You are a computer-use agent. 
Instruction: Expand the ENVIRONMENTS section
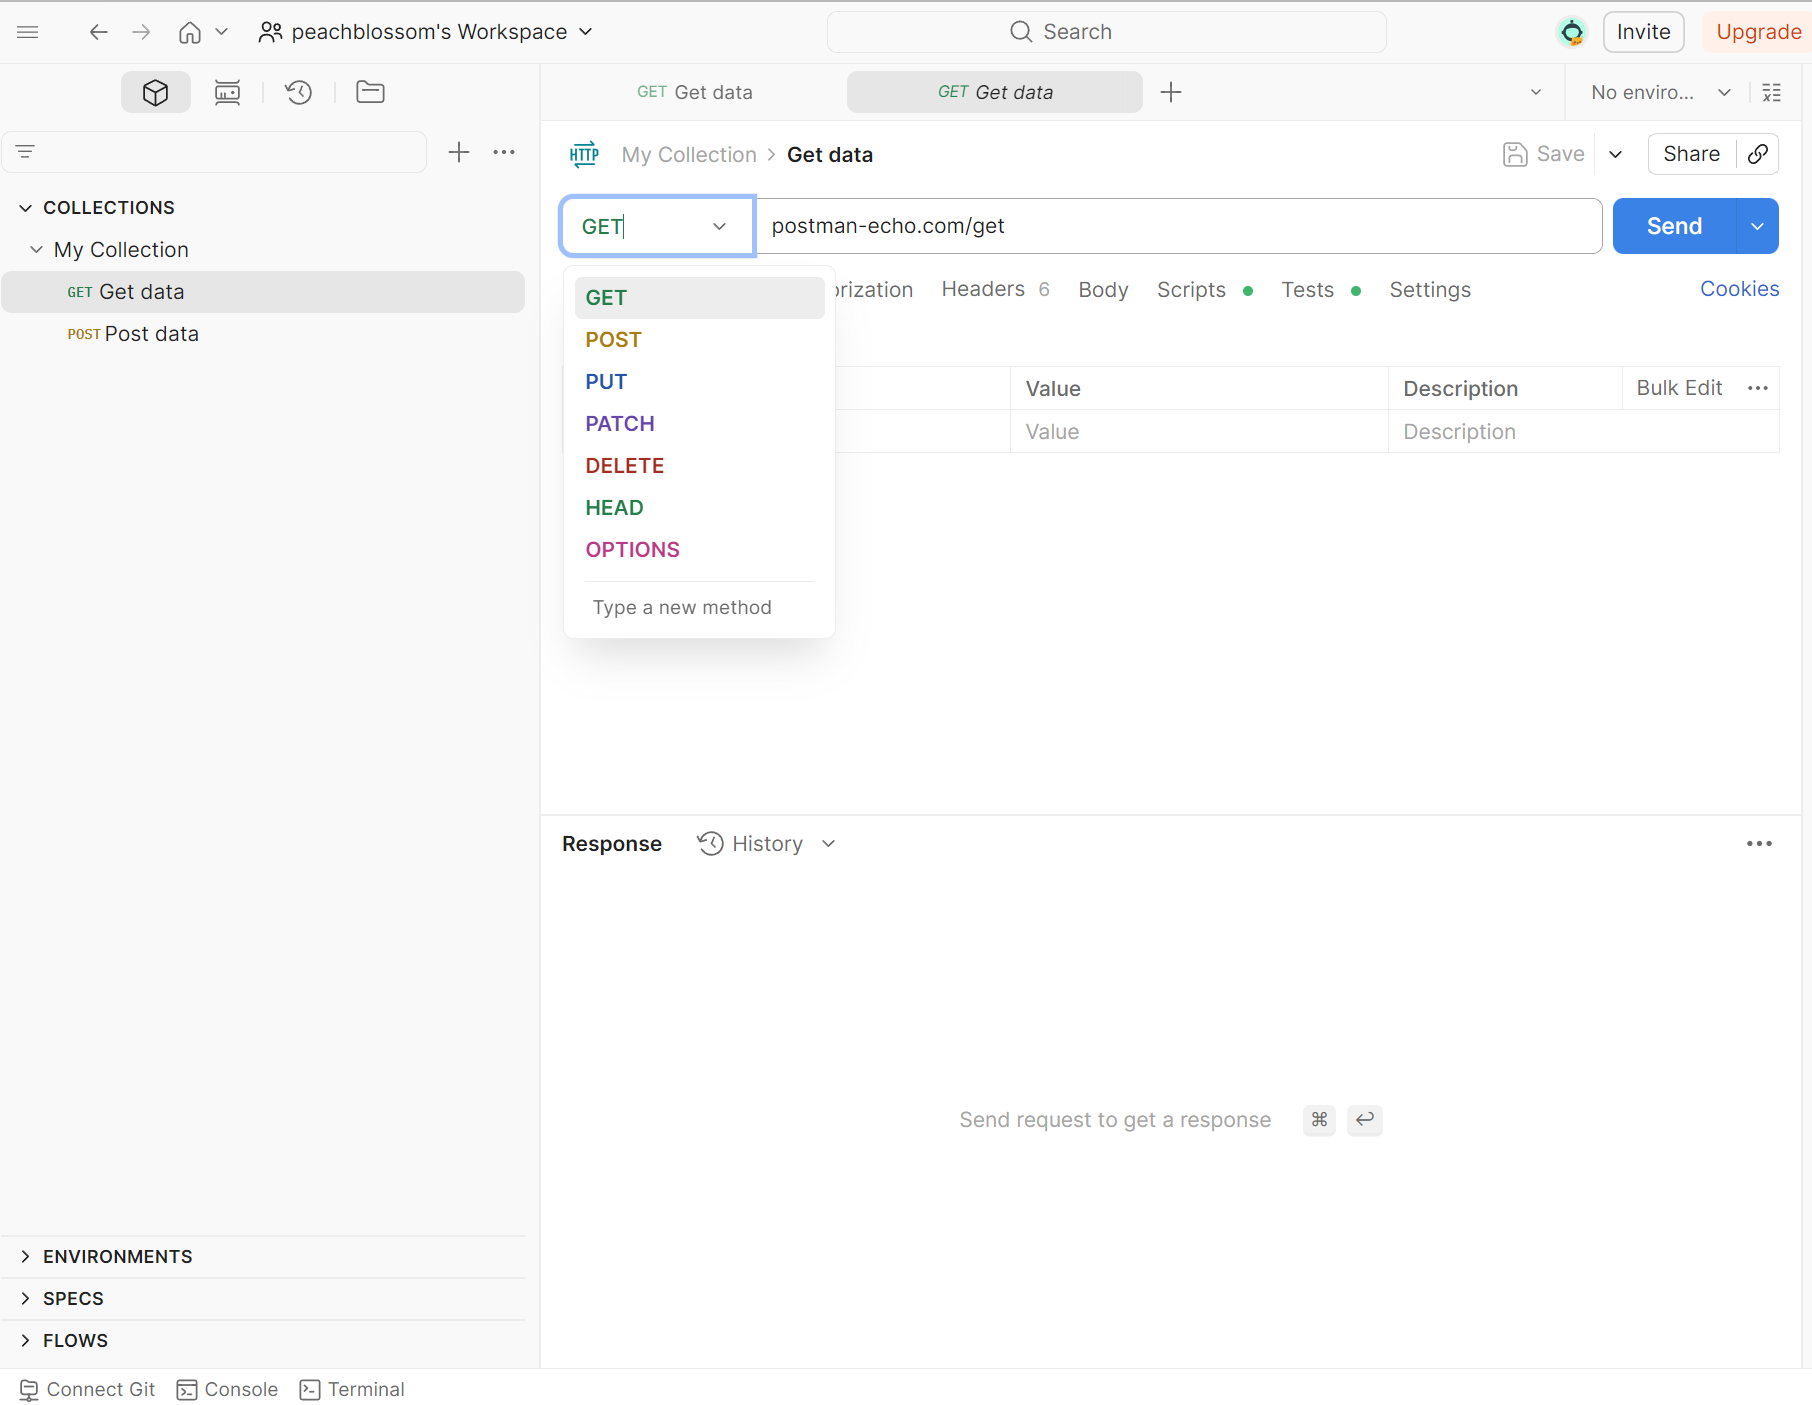25,1257
